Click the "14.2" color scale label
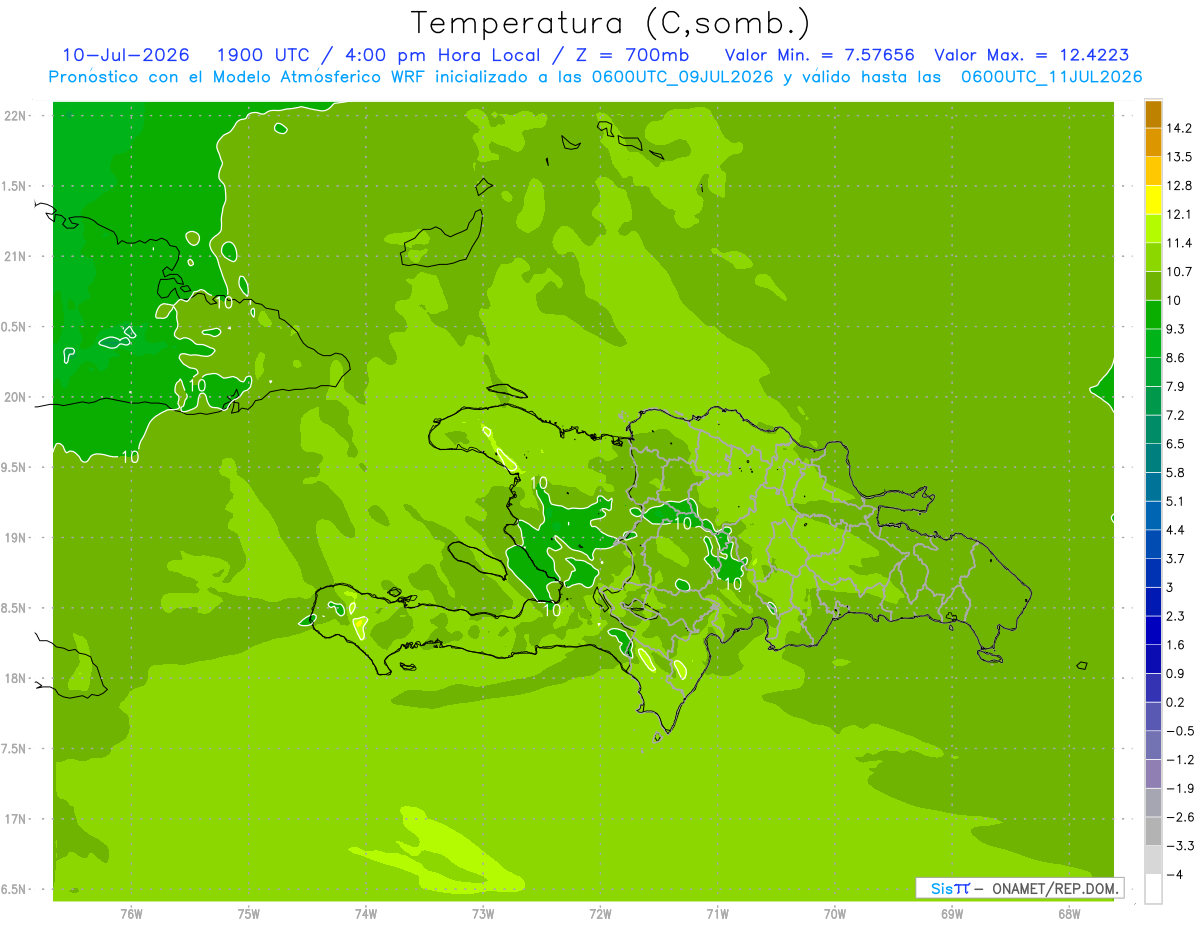 [1179, 128]
